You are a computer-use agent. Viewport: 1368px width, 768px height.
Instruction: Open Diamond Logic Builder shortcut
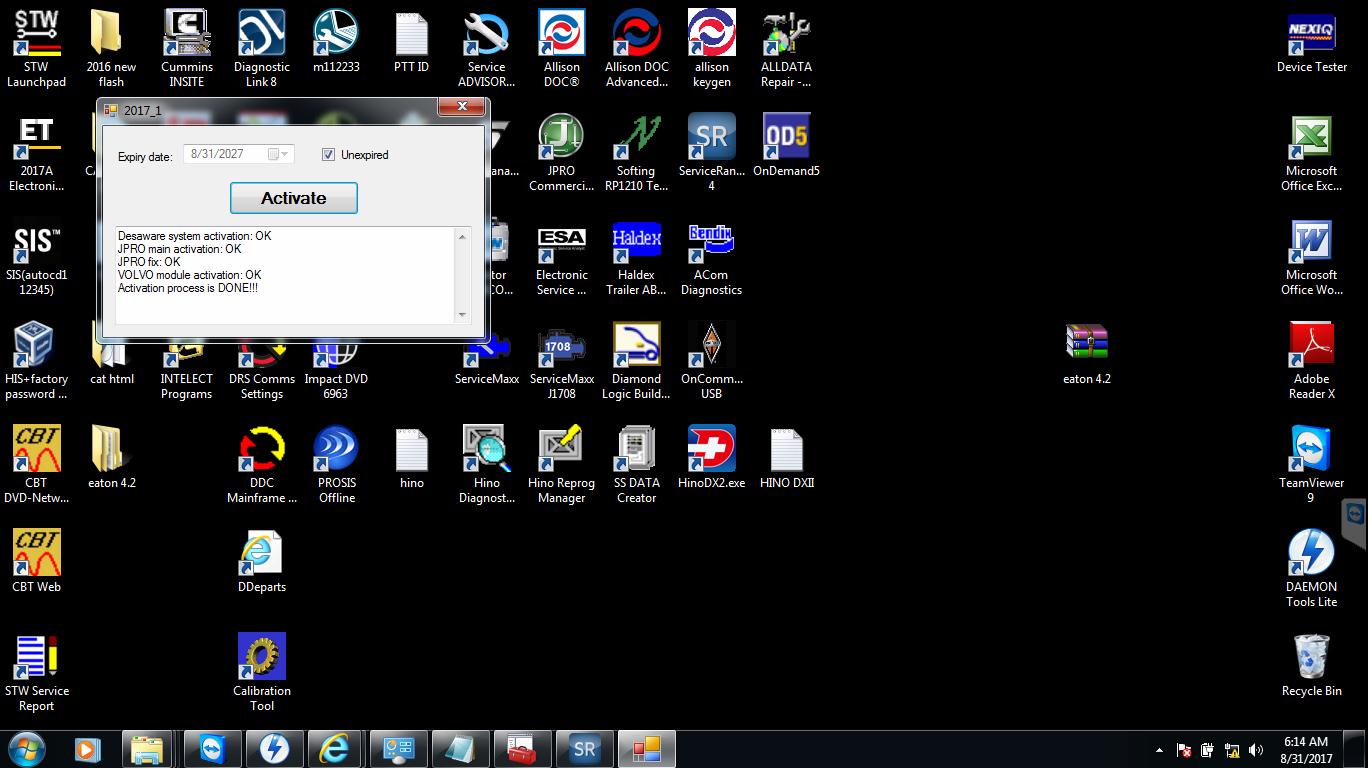coord(636,360)
